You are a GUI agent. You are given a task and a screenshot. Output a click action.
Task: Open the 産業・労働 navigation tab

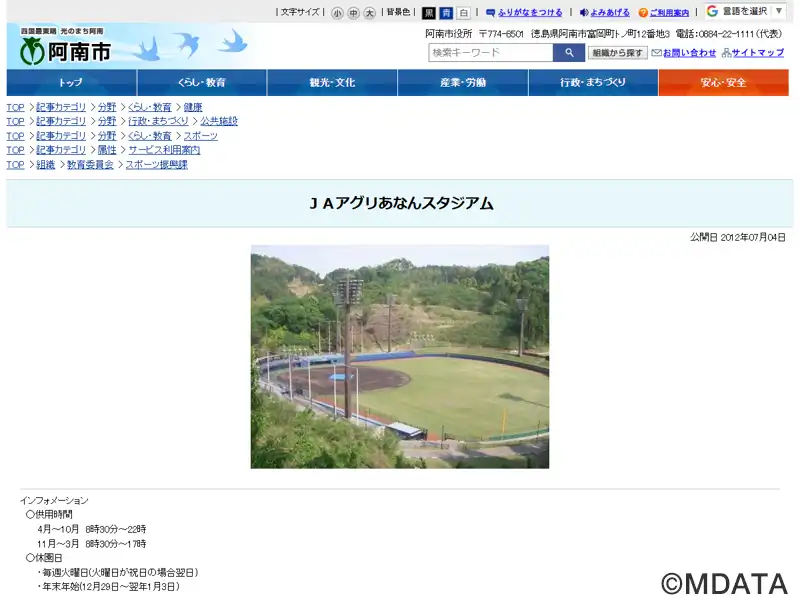[x=463, y=83]
